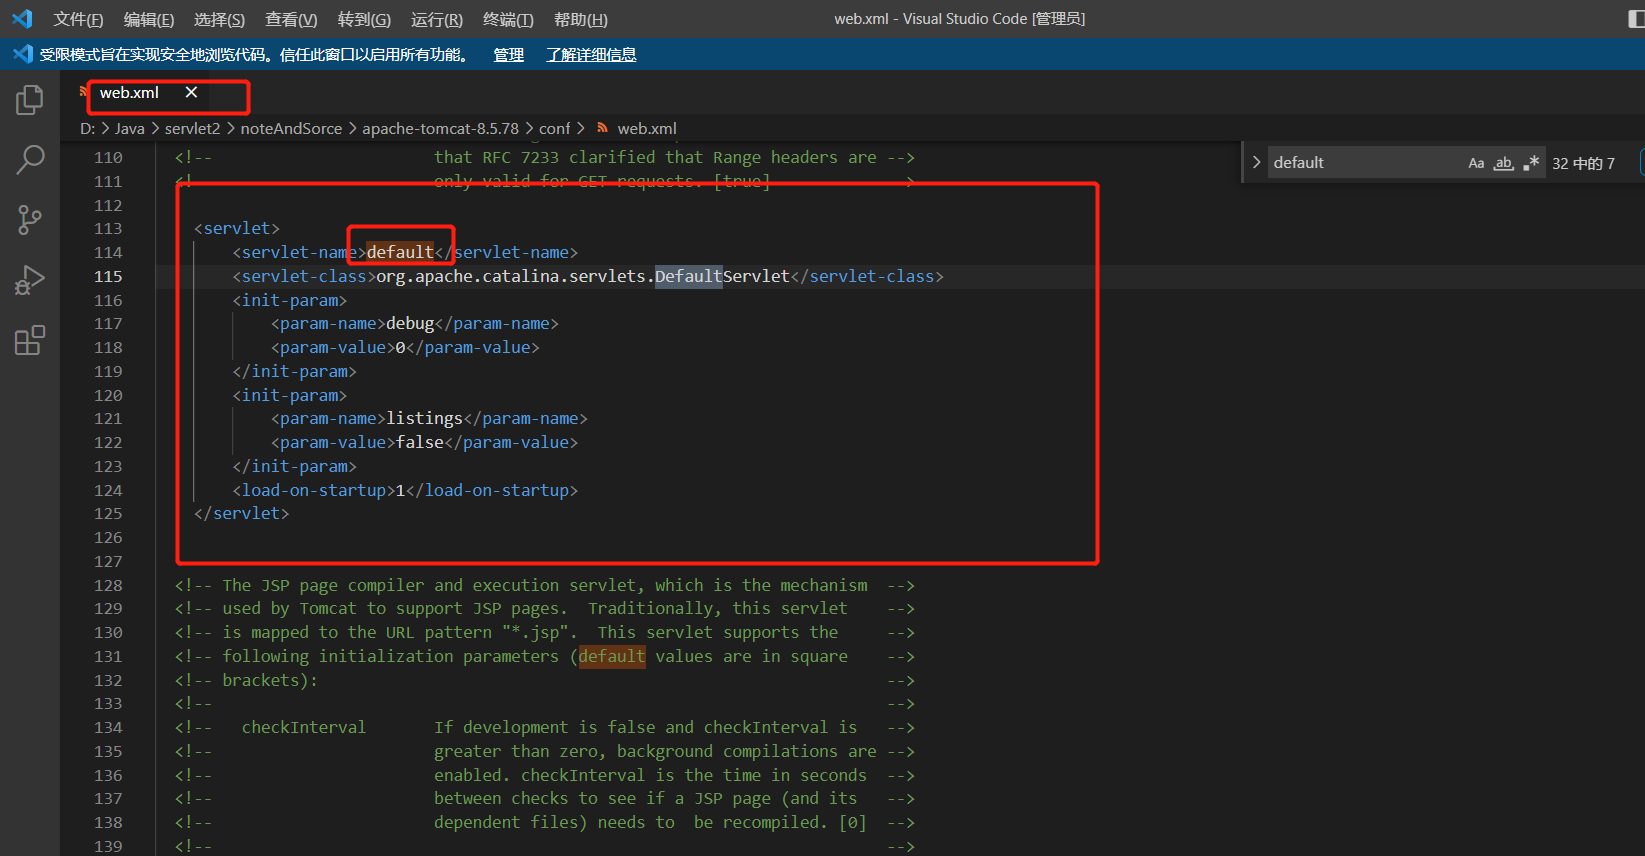The width and height of the screenshot is (1645, 856).
Task: Click highlighted 'default' in comment on line 131
Action: coord(612,656)
